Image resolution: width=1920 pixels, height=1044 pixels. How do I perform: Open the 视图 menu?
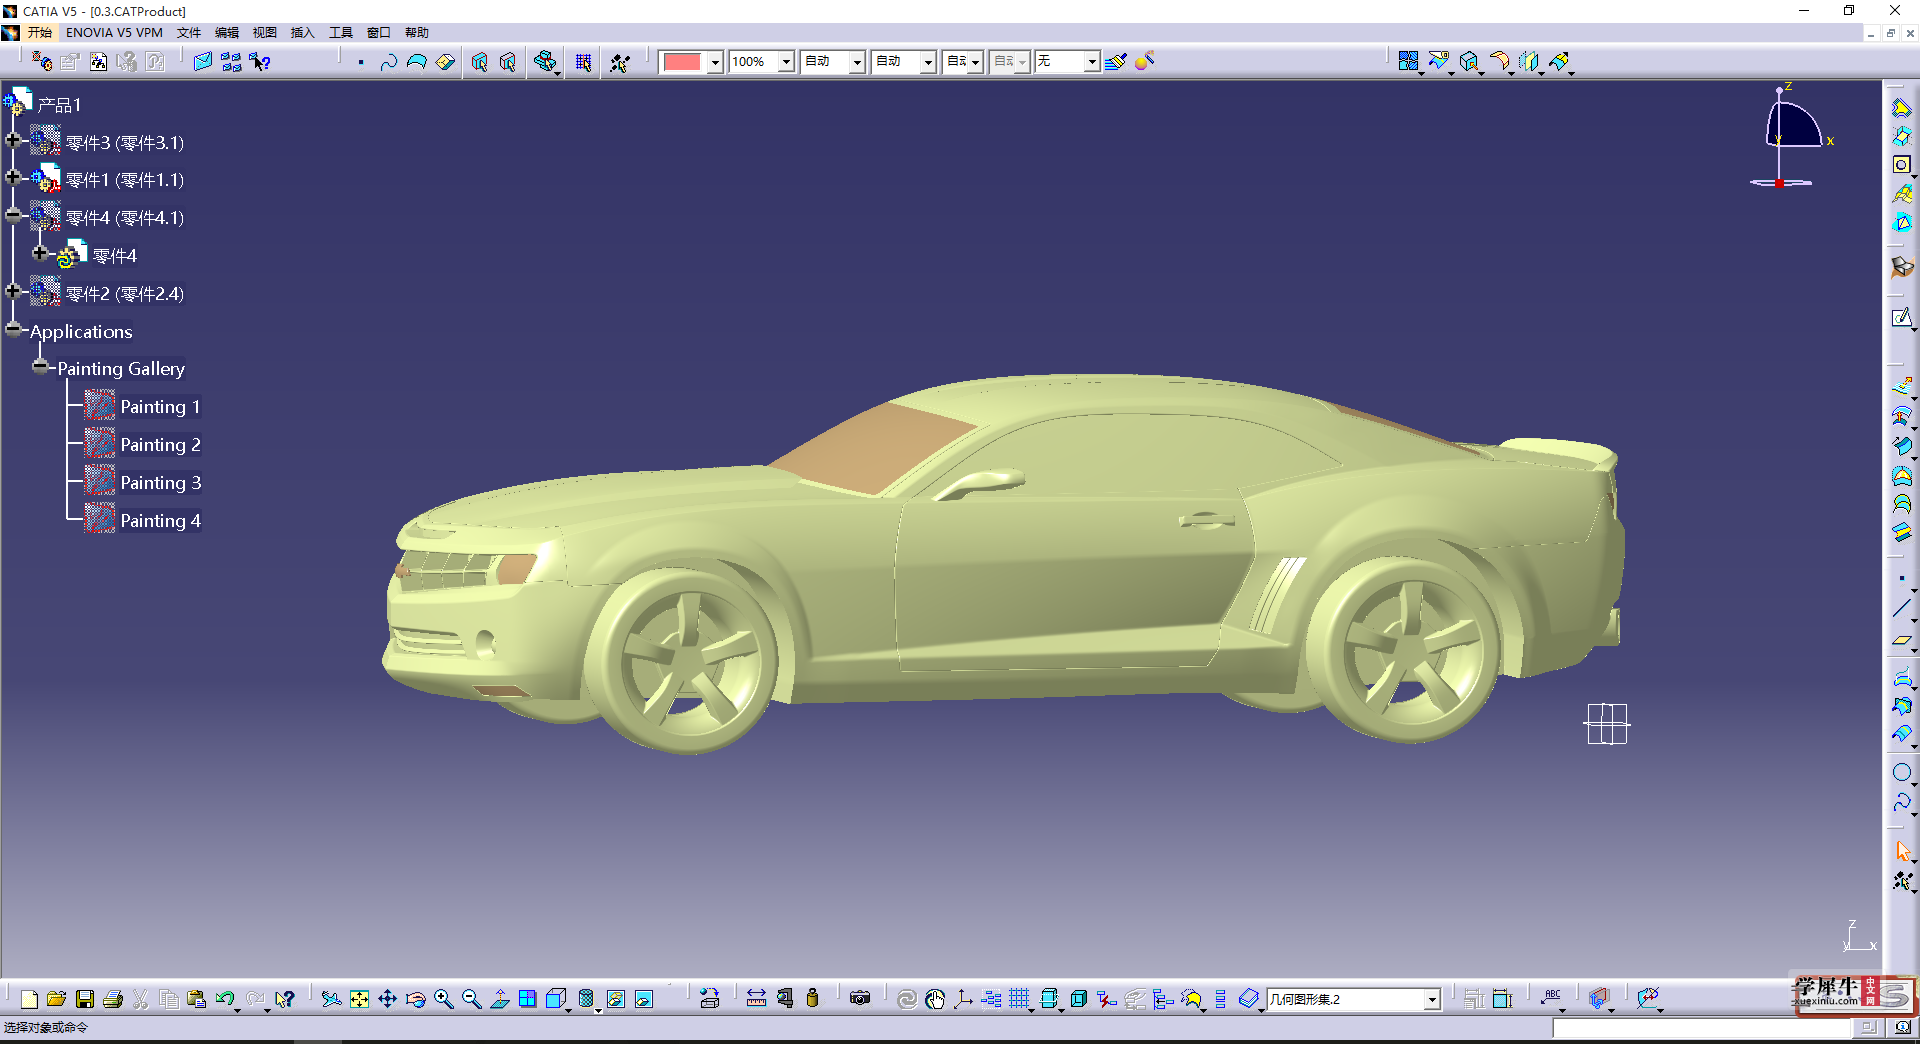[265, 33]
